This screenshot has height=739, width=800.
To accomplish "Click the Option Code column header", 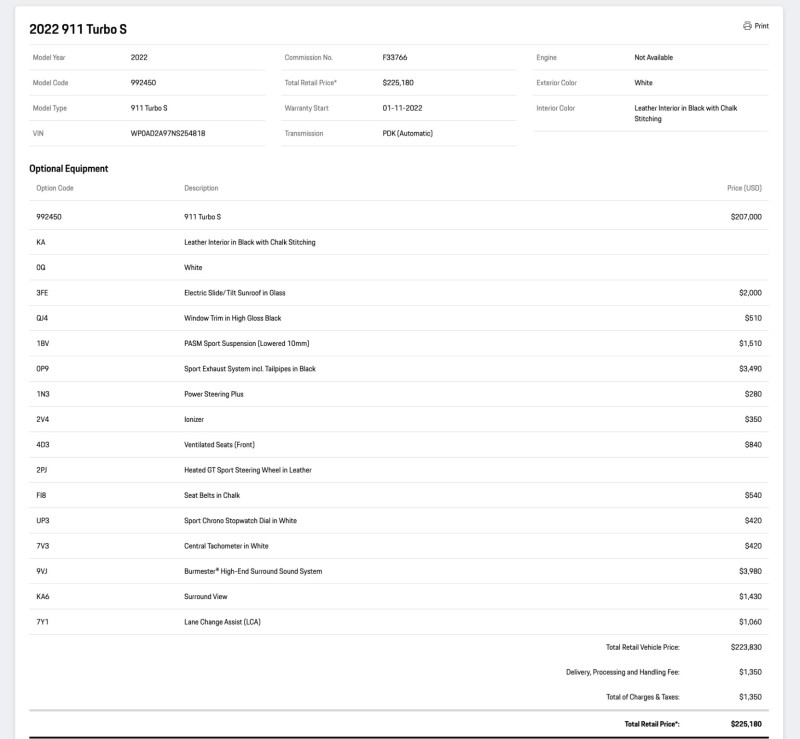I will click(x=55, y=188).
